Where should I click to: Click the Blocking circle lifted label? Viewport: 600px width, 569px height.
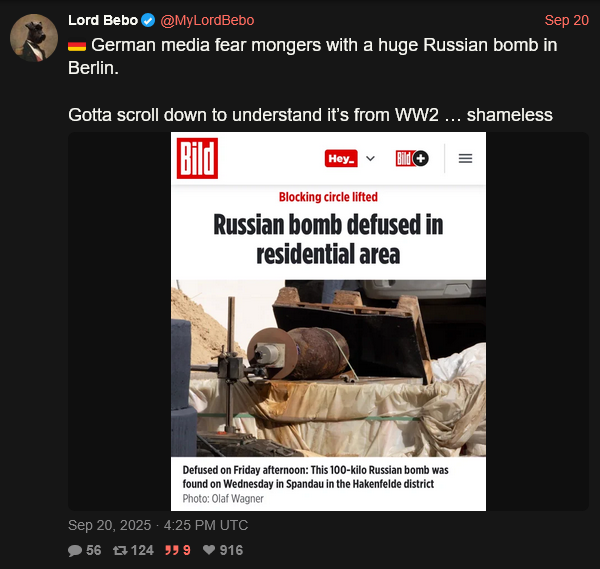[x=328, y=197]
